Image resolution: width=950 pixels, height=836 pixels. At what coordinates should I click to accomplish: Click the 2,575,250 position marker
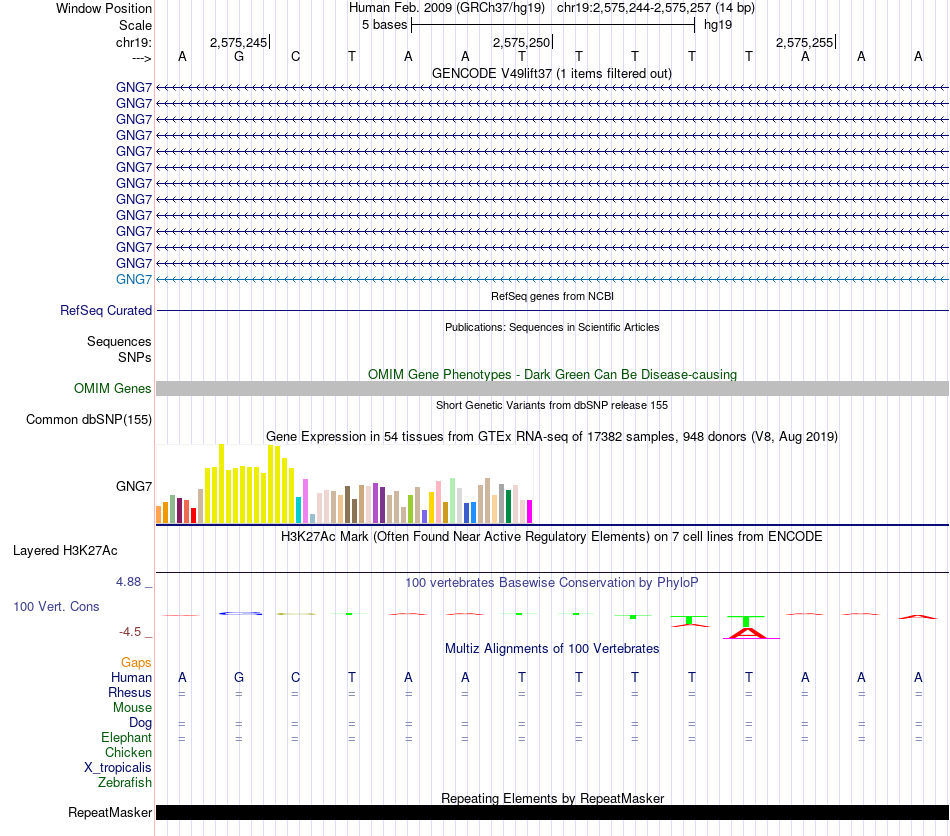(522, 42)
